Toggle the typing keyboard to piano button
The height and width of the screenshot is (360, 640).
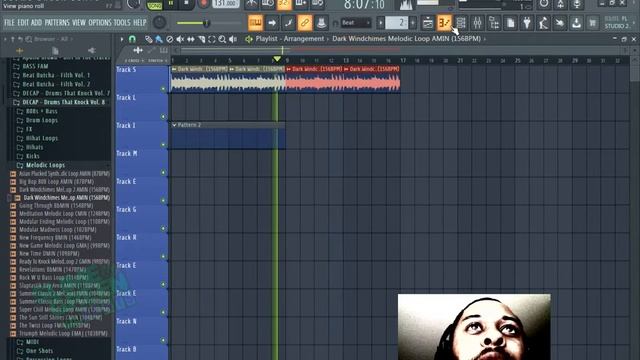[x=256, y=23]
